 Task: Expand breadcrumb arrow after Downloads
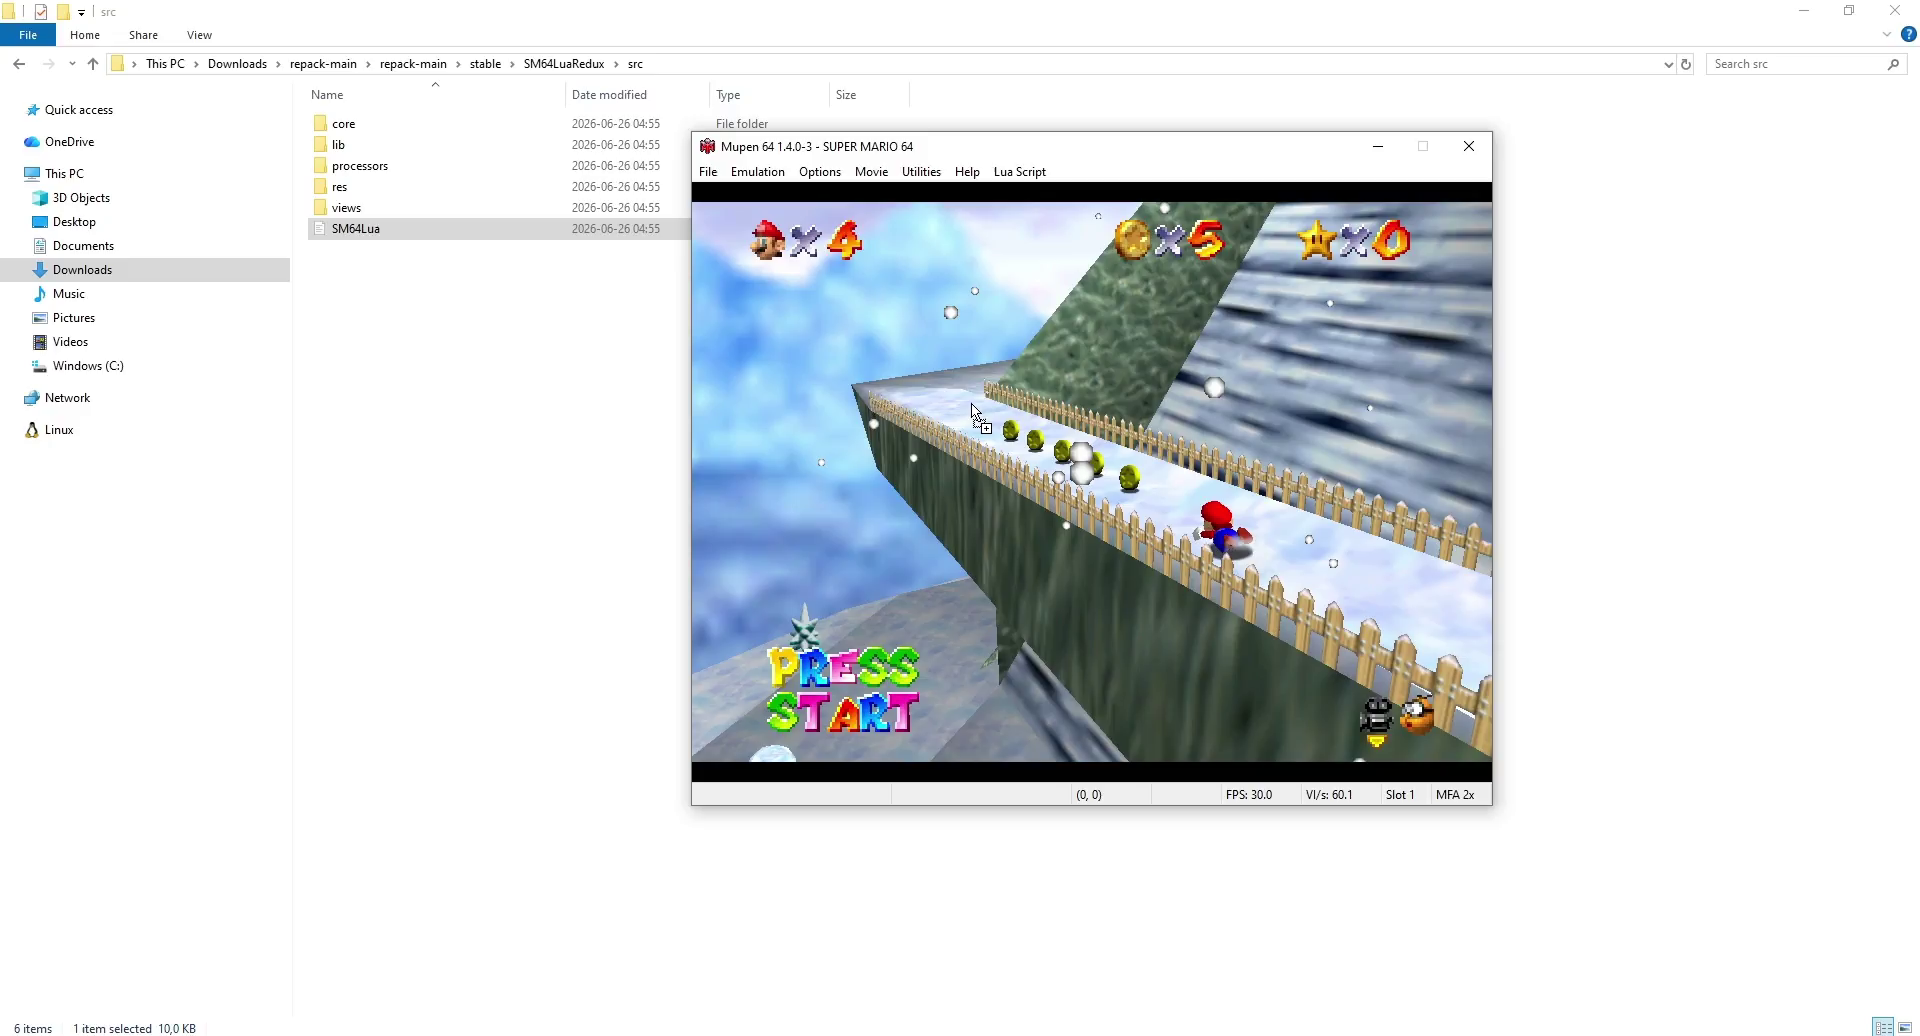(x=279, y=64)
